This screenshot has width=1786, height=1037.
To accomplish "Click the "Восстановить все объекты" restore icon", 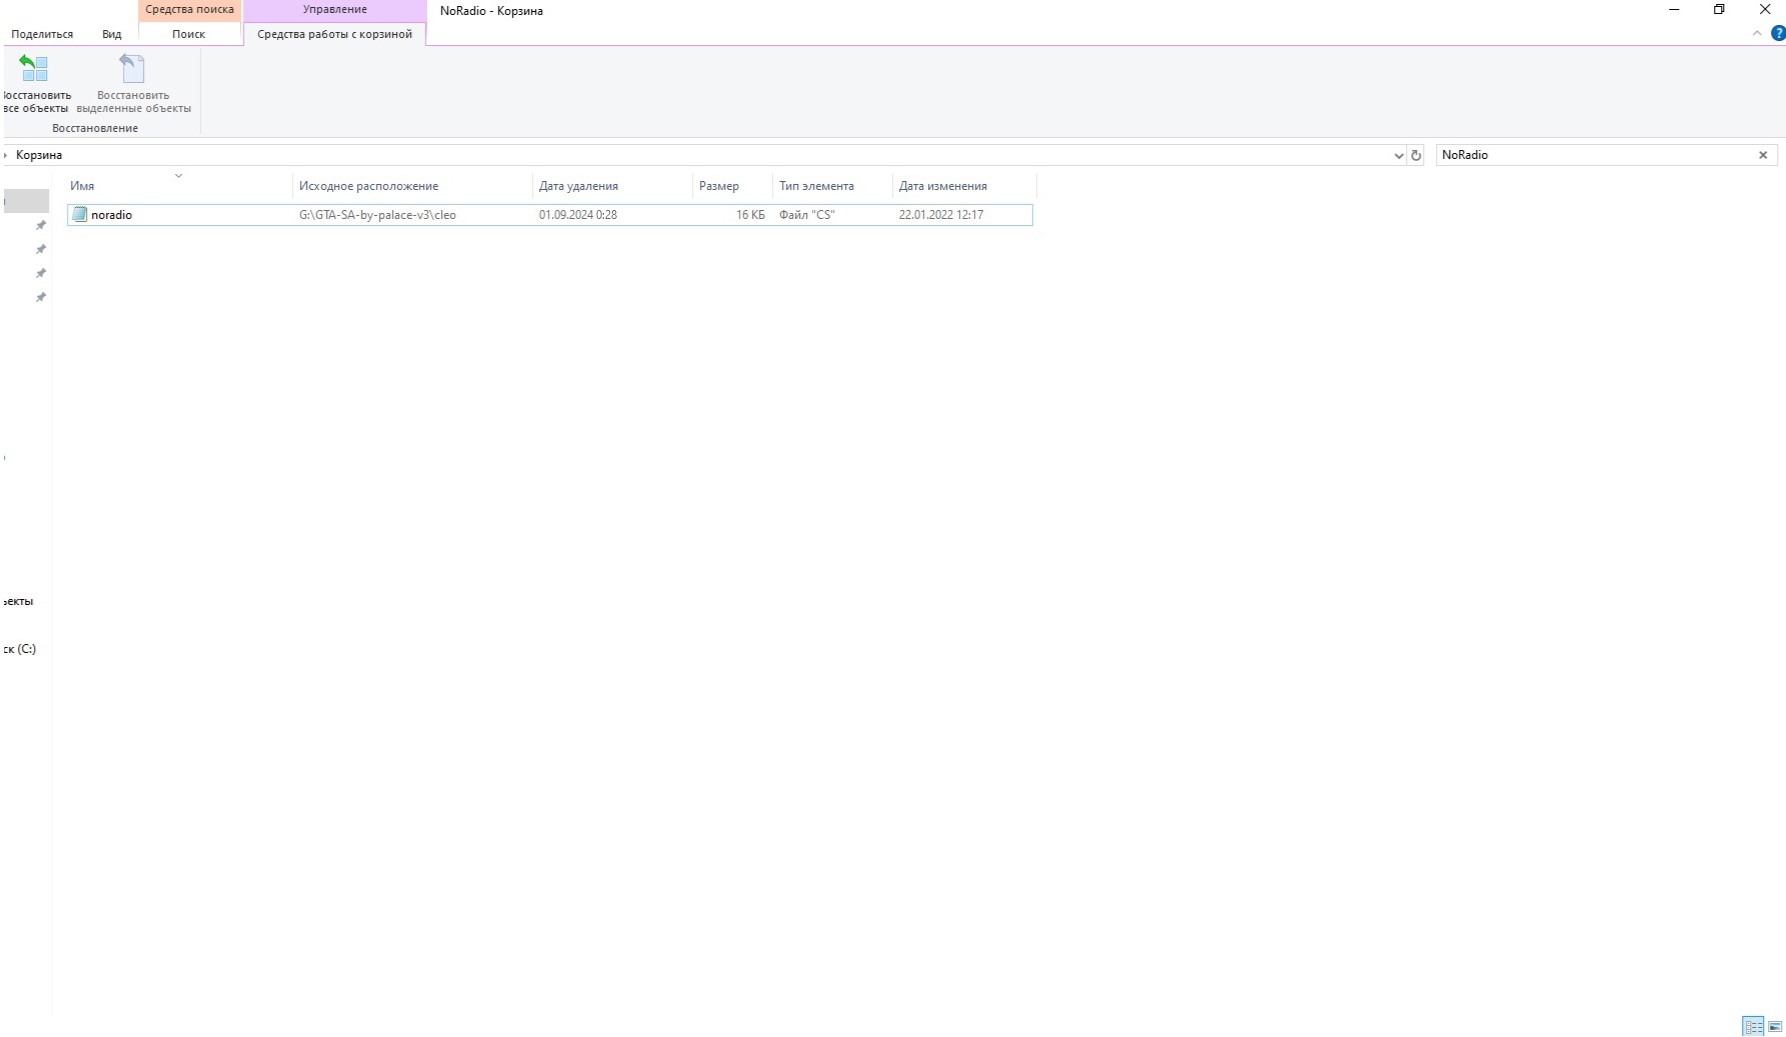I will click(35, 69).
